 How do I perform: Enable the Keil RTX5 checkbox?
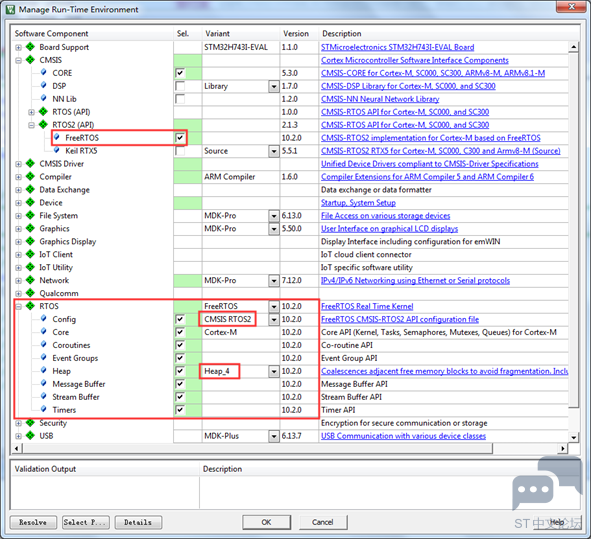[x=180, y=150]
